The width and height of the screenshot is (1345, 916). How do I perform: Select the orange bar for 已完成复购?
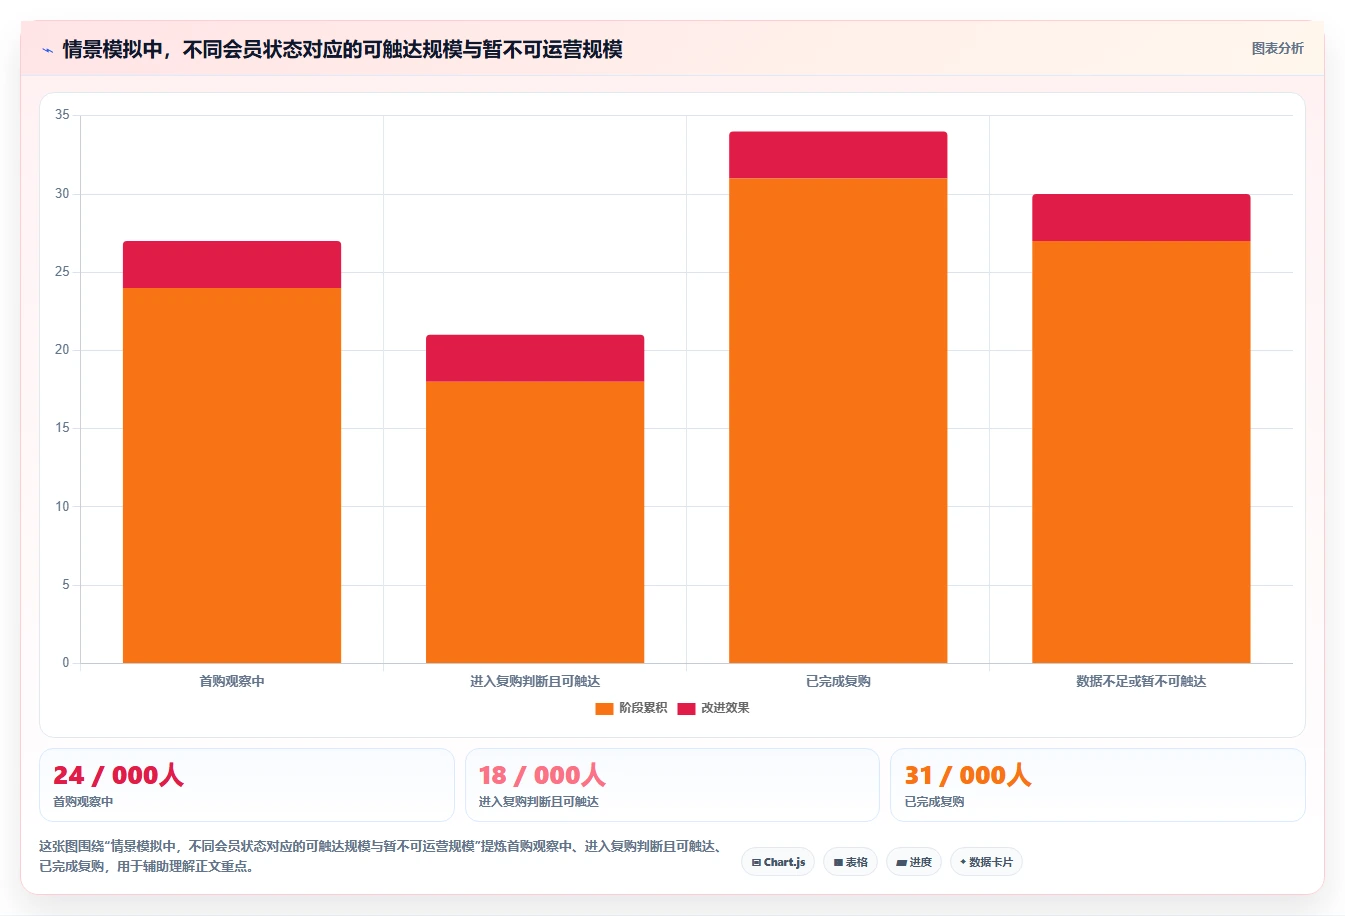tap(838, 420)
